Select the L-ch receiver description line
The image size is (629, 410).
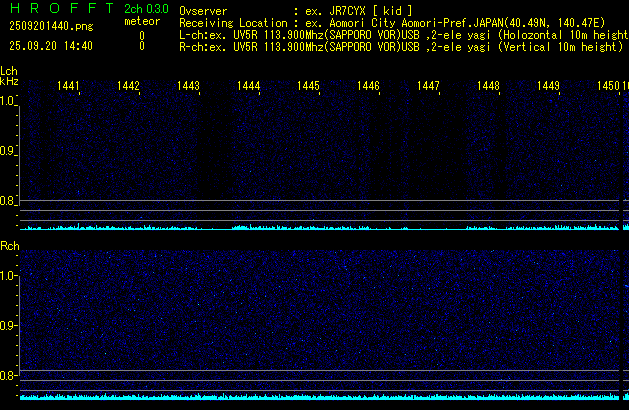(400, 34)
